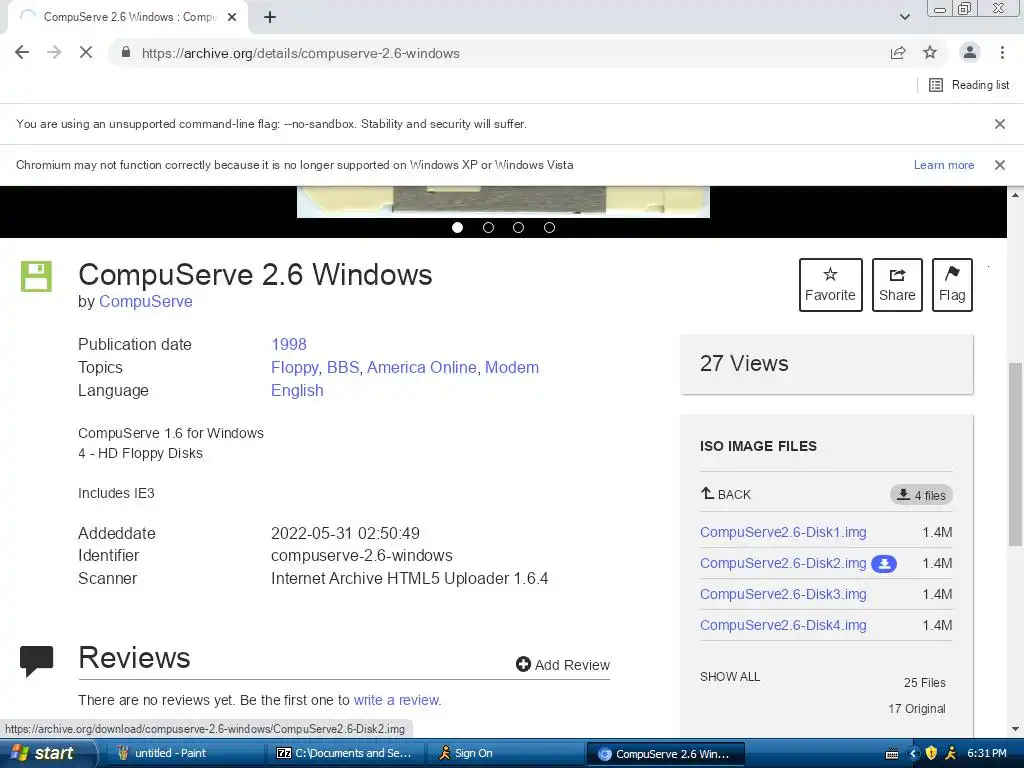Screen dimensions: 1024x768
Task: Open the CompuServe creator link
Action: [x=146, y=302]
